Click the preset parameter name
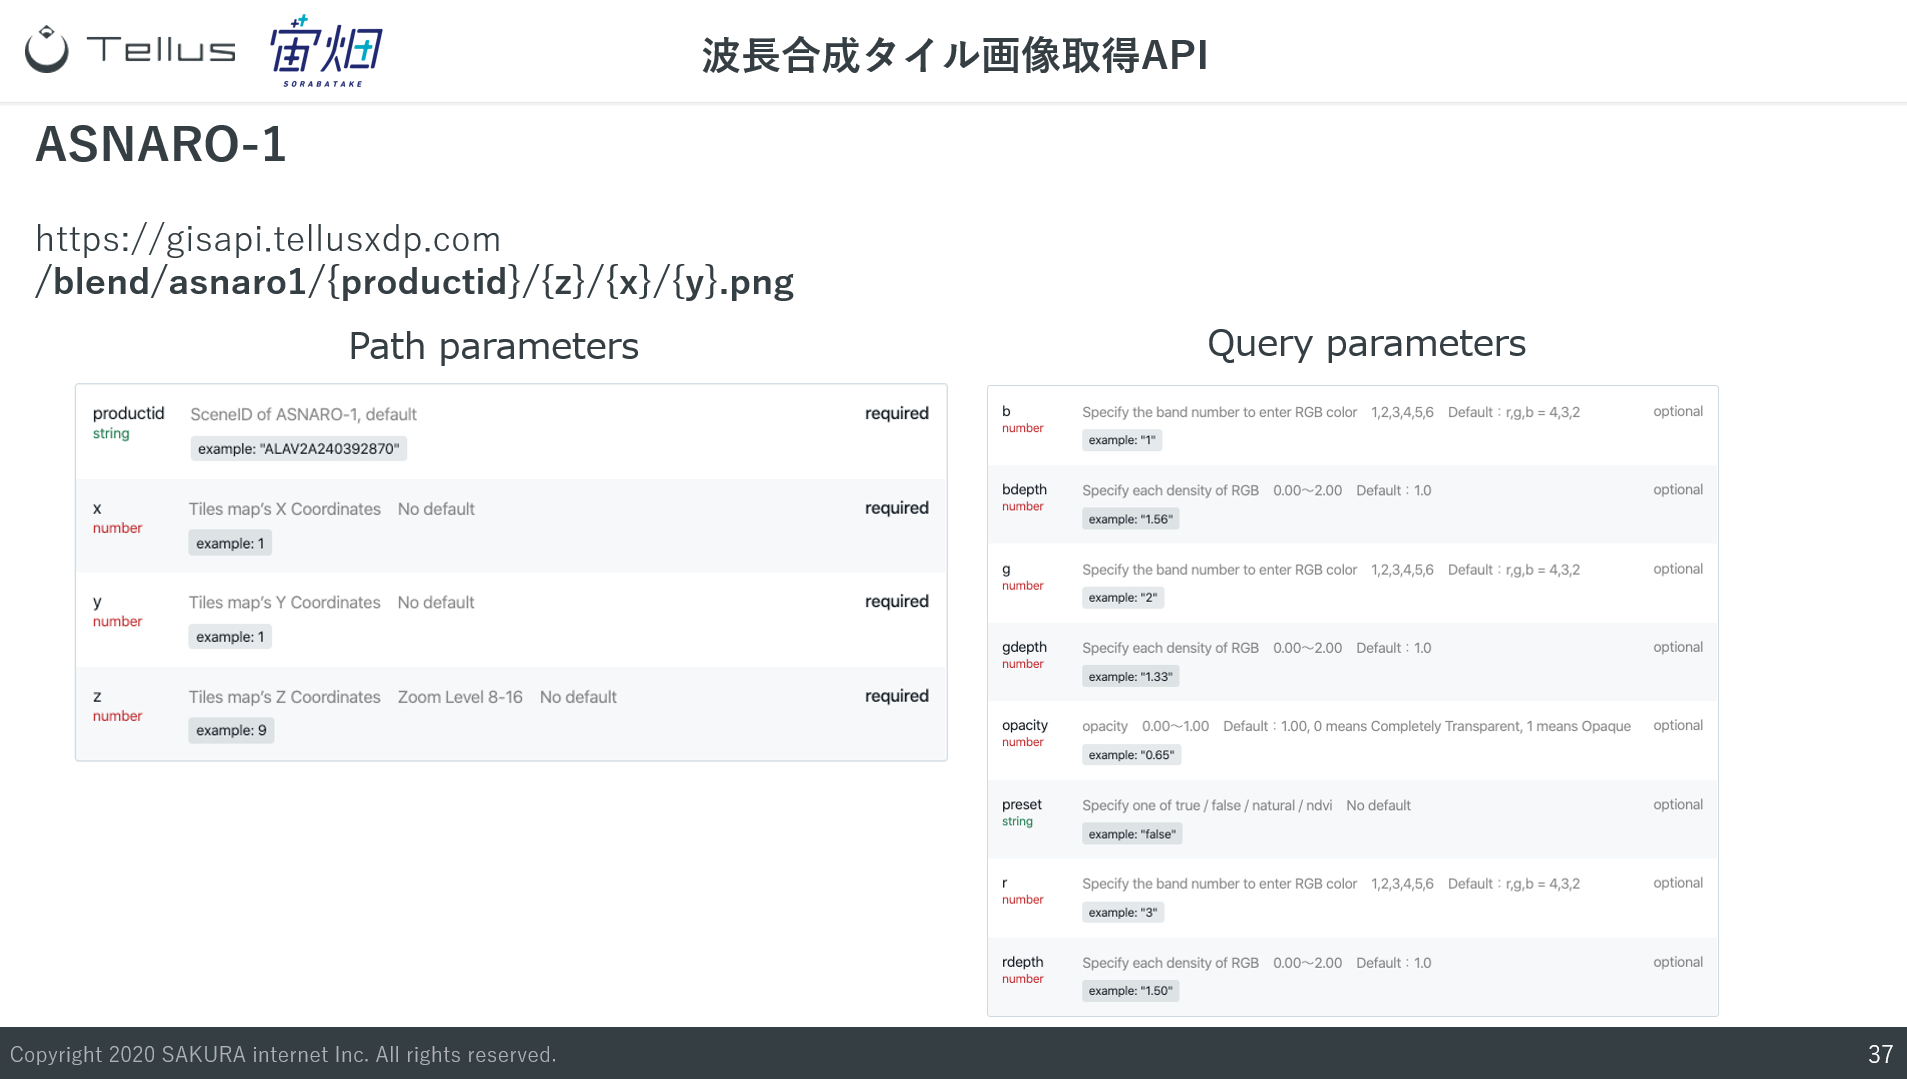The width and height of the screenshot is (1907, 1079). (x=1022, y=804)
